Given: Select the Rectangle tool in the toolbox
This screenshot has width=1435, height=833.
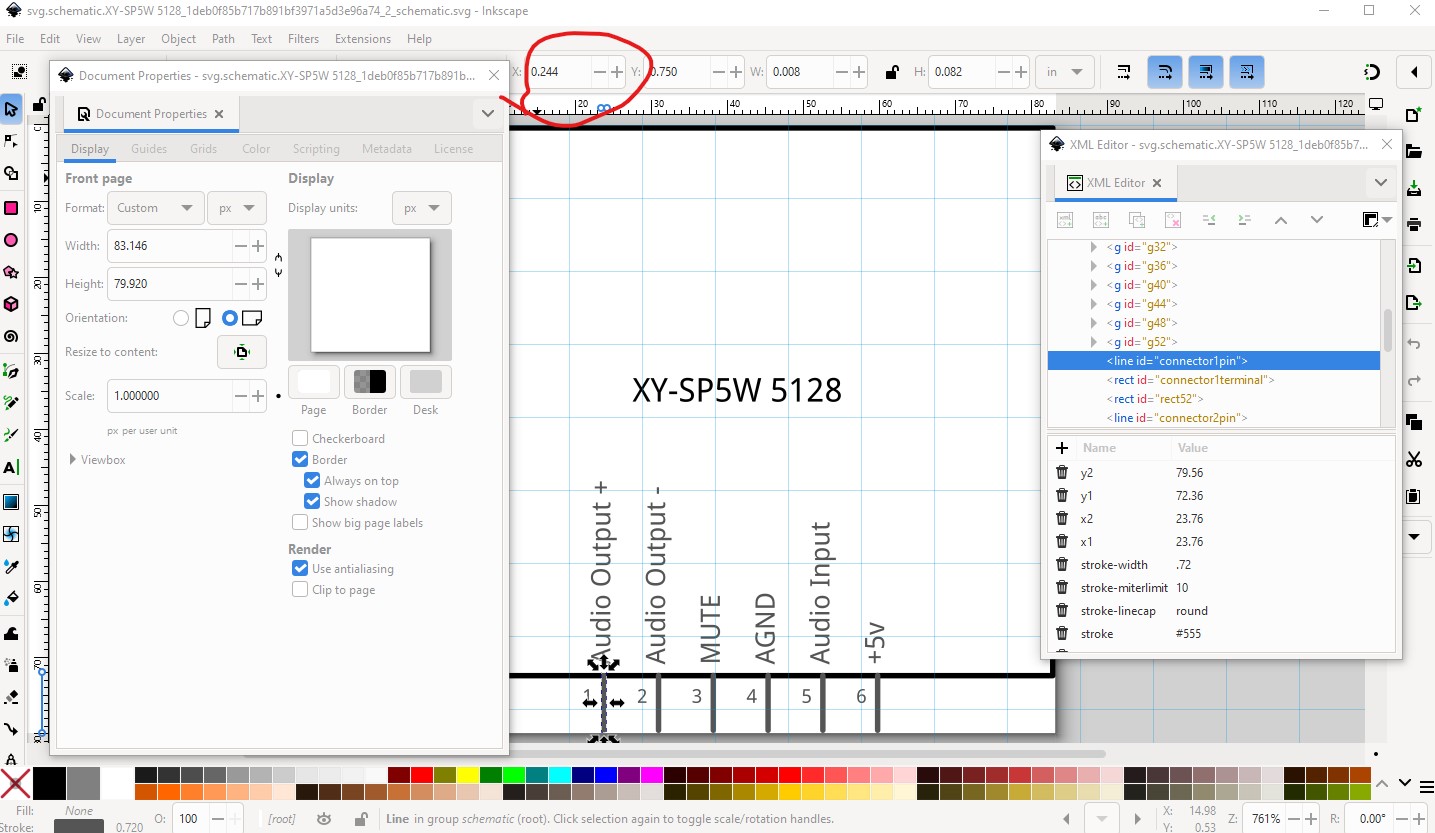Looking at the screenshot, I should [x=11, y=208].
